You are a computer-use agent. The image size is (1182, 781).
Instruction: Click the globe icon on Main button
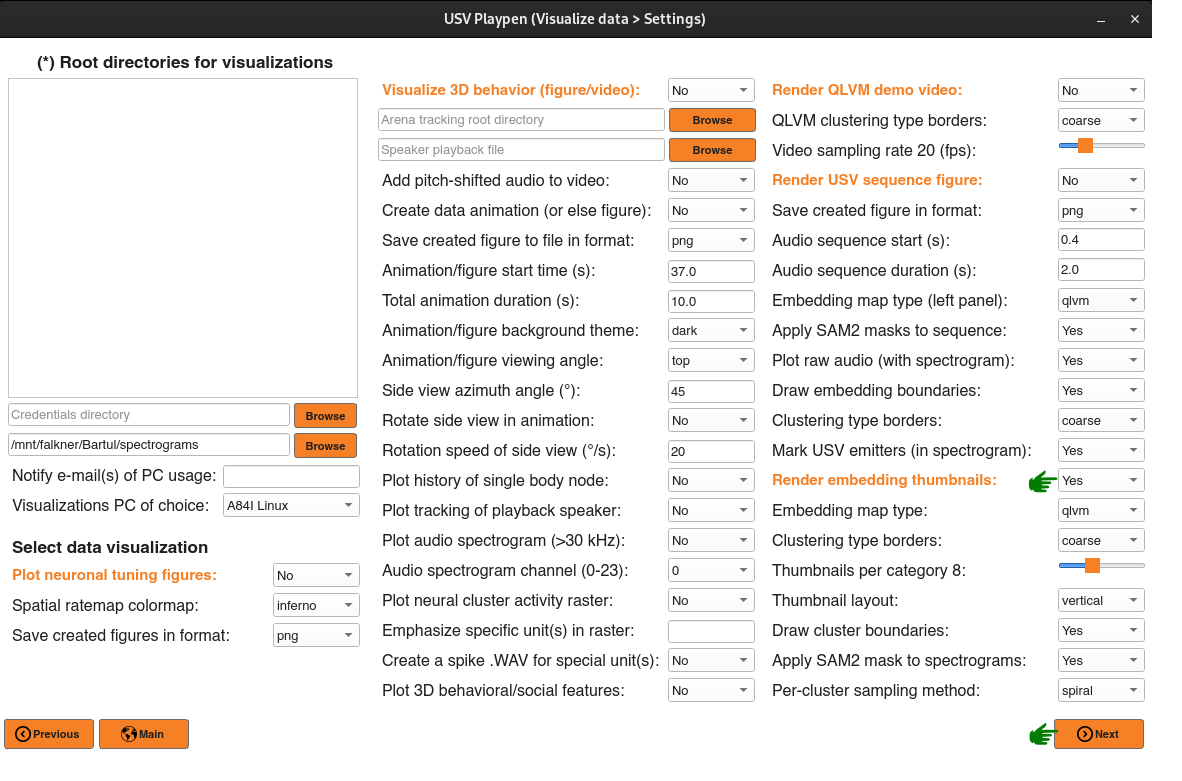(x=129, y=734)
